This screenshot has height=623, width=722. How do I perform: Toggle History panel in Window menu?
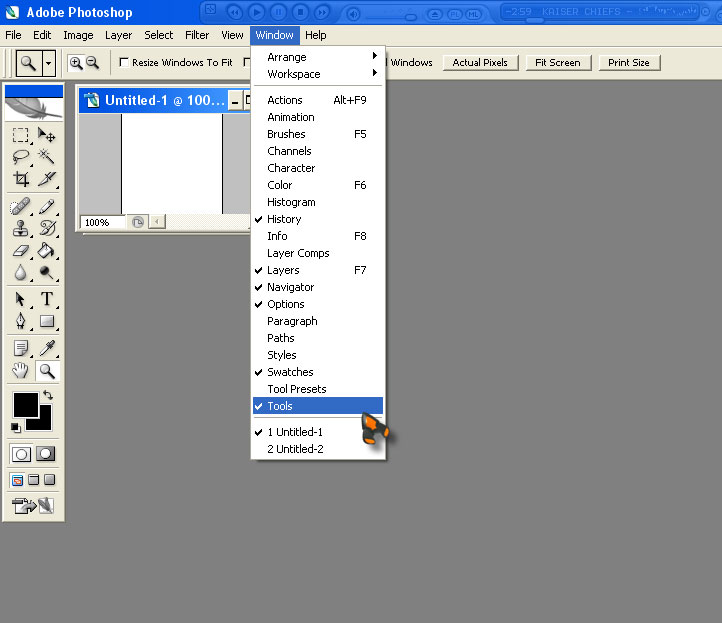[x=318, y=219]
